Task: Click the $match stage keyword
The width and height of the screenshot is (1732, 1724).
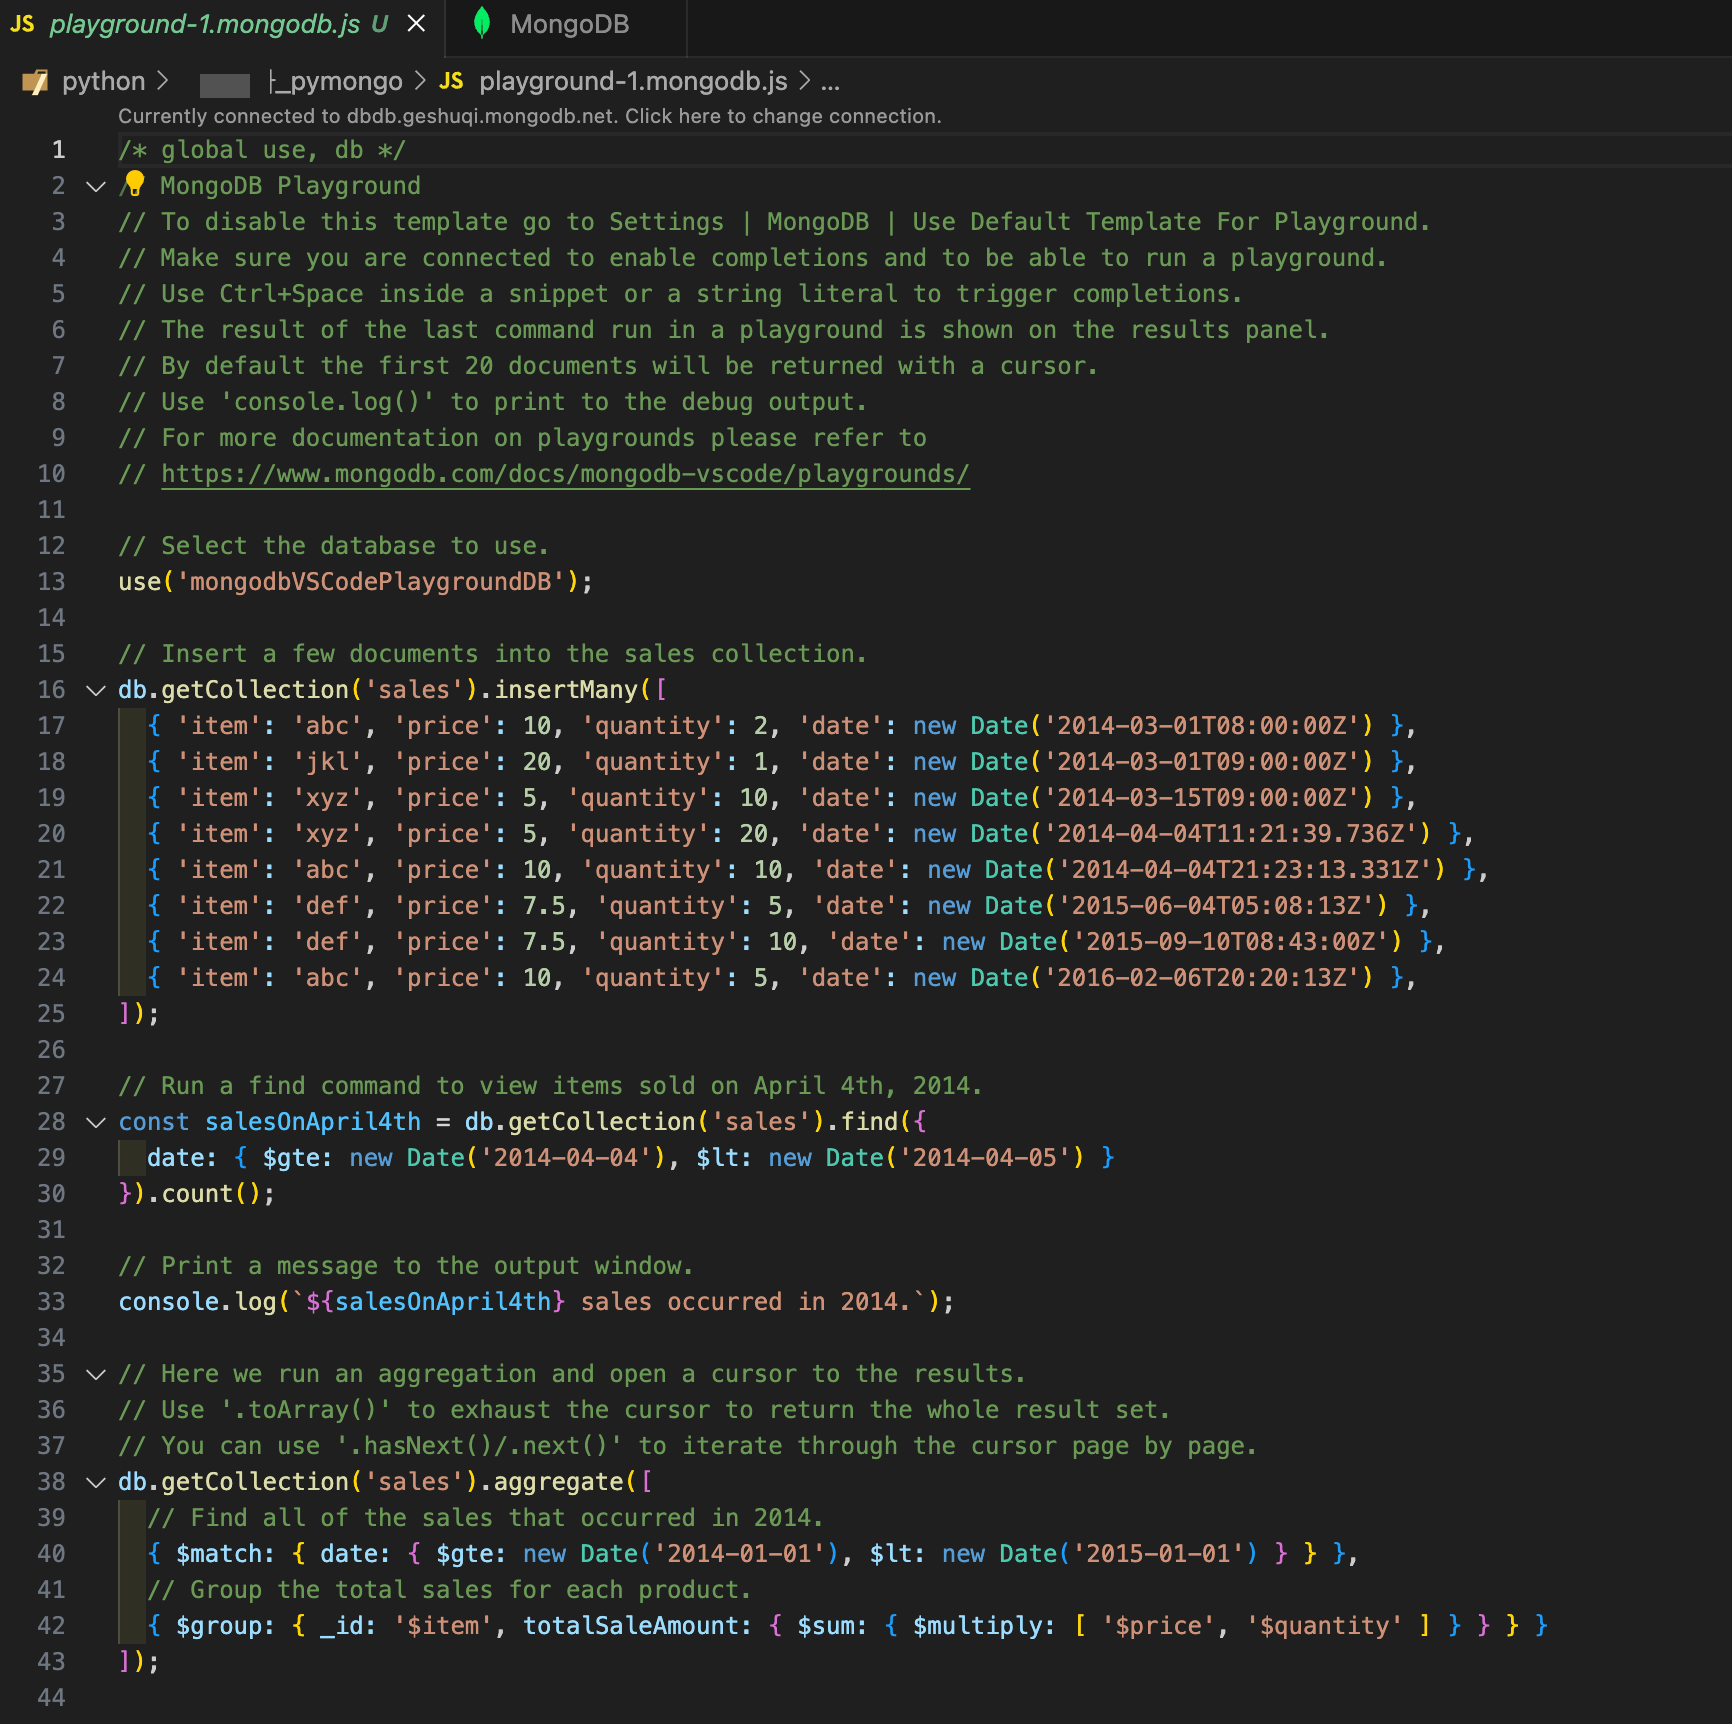Action: click(x=219, y=1554)
